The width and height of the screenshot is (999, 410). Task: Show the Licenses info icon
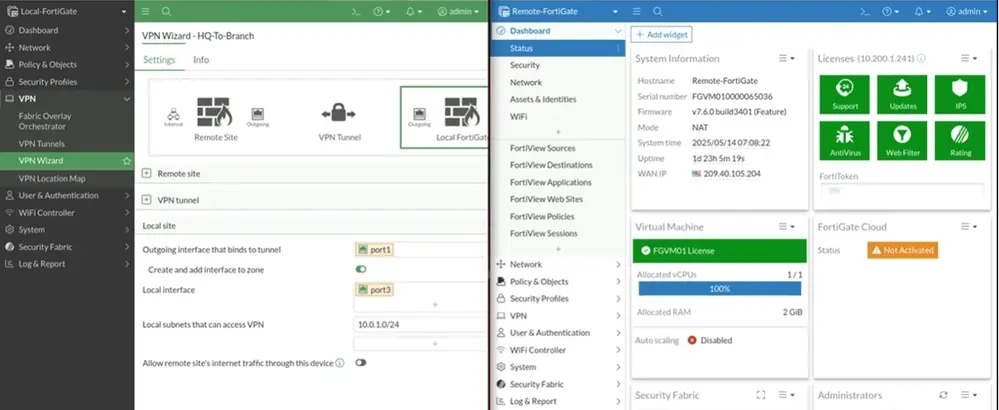click(921, 59)
